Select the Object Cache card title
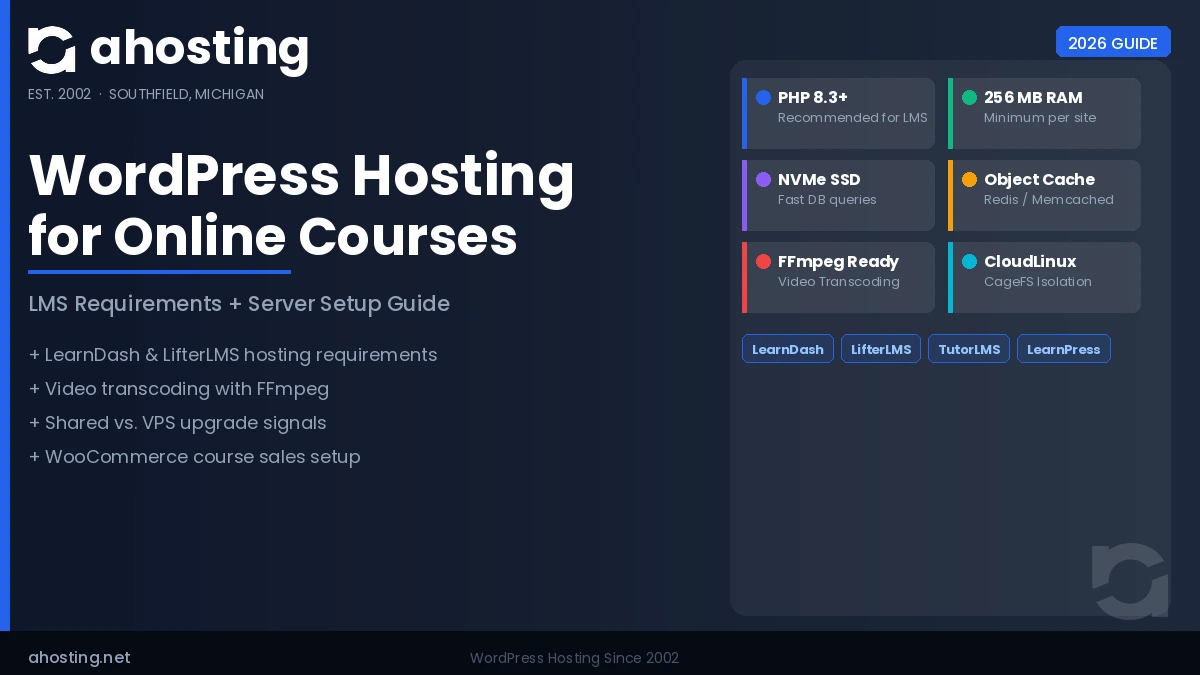This screenshot has width=1200, height=675. click(1039, 180)
